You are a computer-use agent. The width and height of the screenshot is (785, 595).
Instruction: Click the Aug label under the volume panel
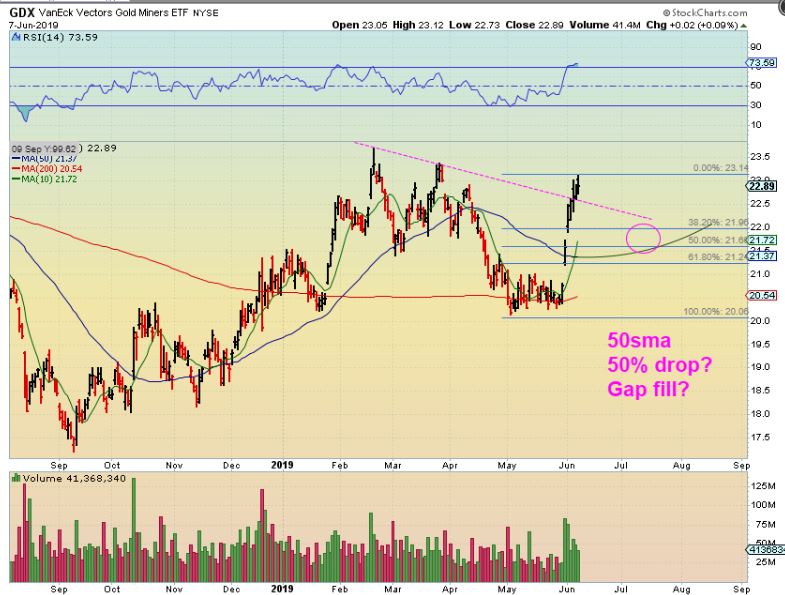(x=681, y=589)
